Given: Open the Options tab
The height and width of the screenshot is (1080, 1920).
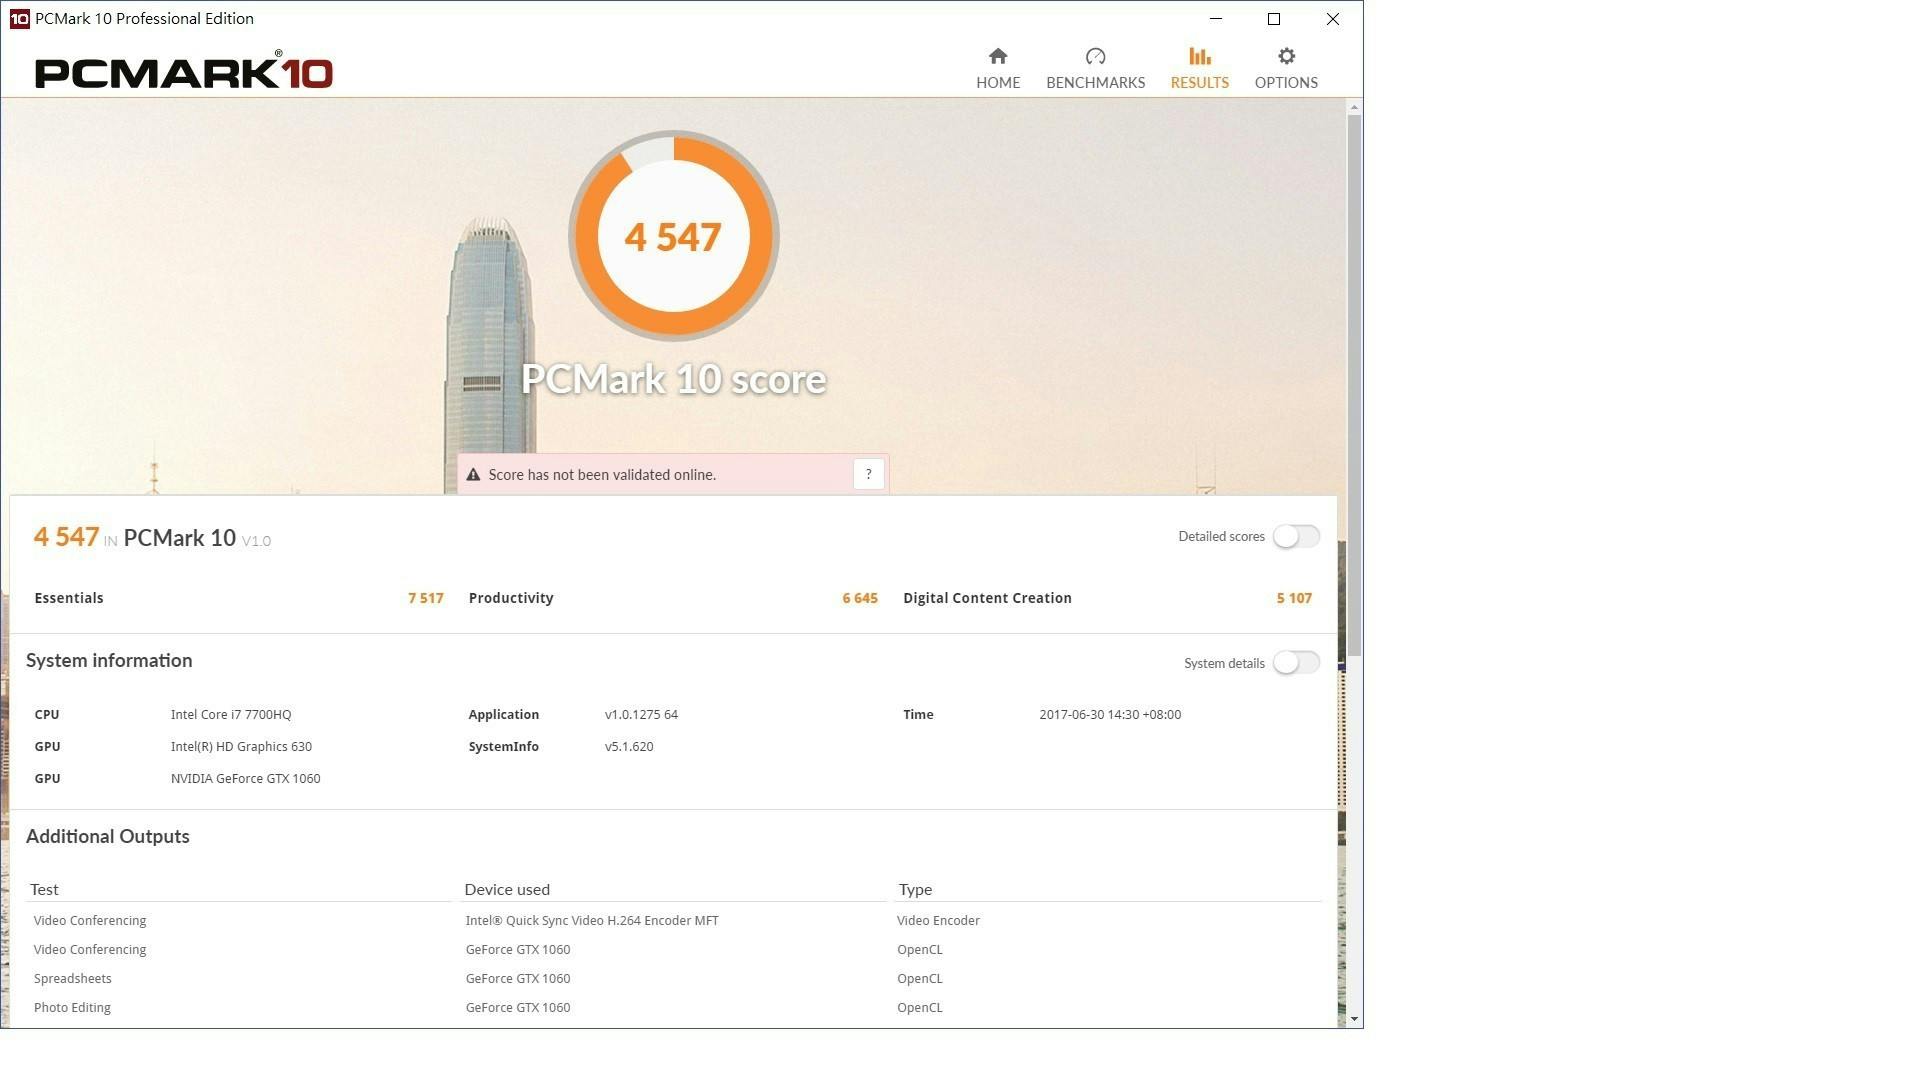Looking at the screenshot, I should coord(1286,69).
